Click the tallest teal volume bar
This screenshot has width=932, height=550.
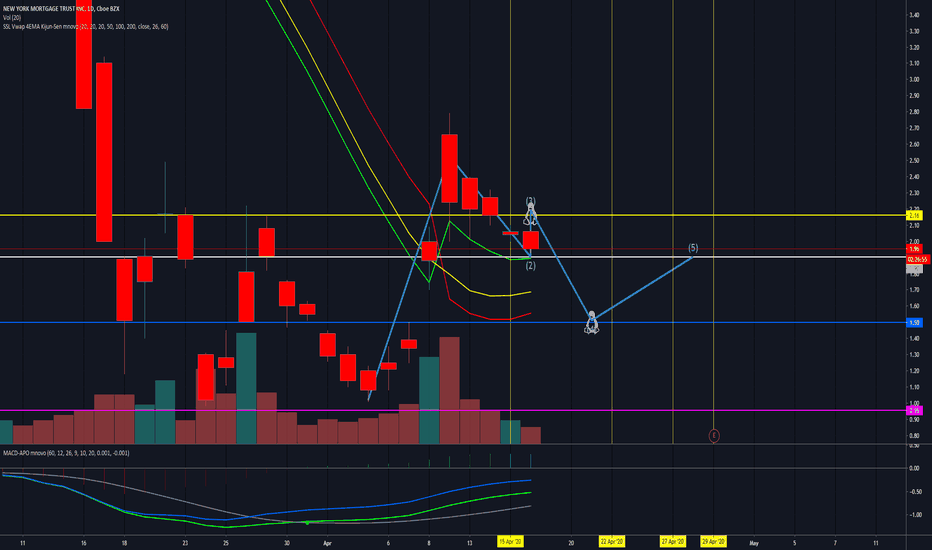[x=247, y=388]
